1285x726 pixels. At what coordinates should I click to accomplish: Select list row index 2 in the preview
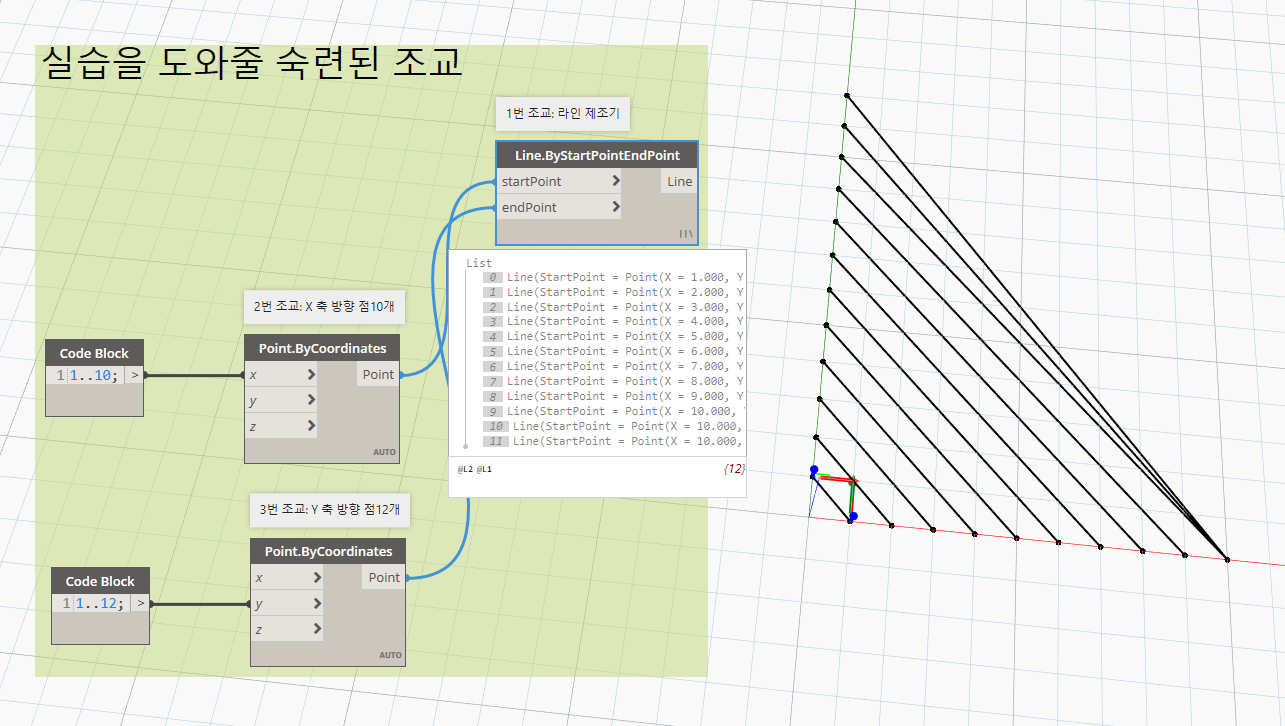(x=614, y=307)
